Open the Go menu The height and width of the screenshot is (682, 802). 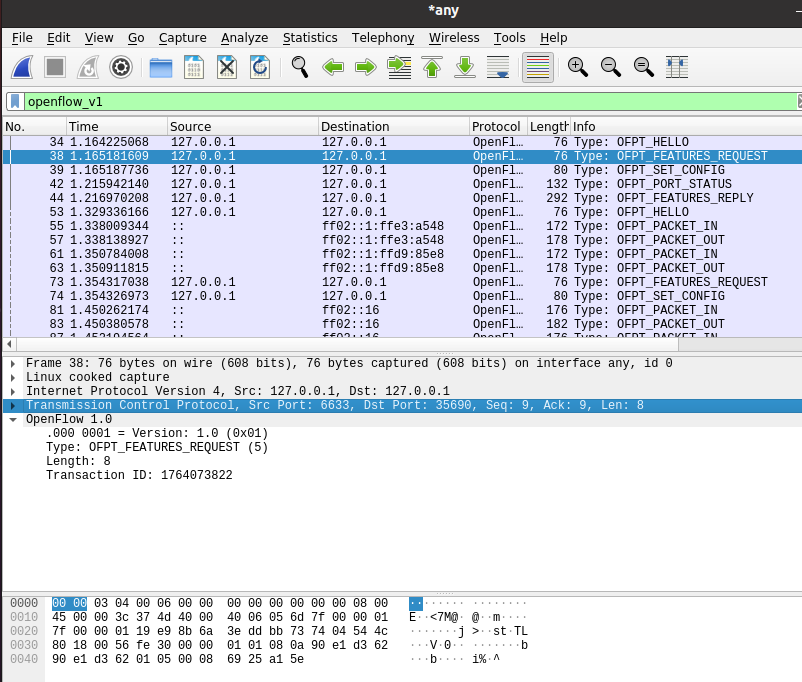point(136,38)
